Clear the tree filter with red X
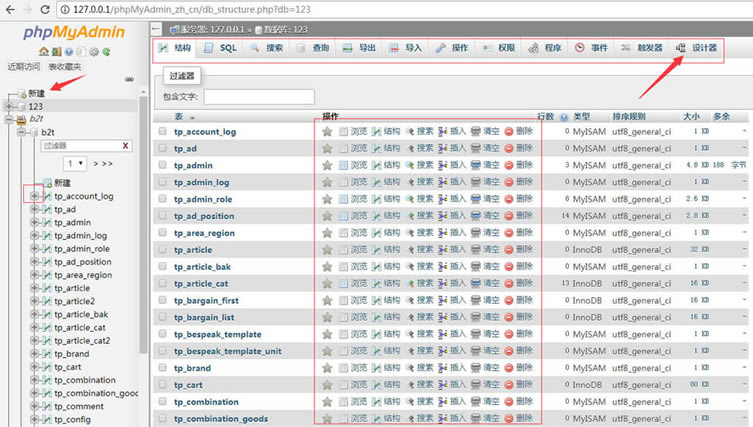Viewport: 753px width, 427px height. [125, 146]
